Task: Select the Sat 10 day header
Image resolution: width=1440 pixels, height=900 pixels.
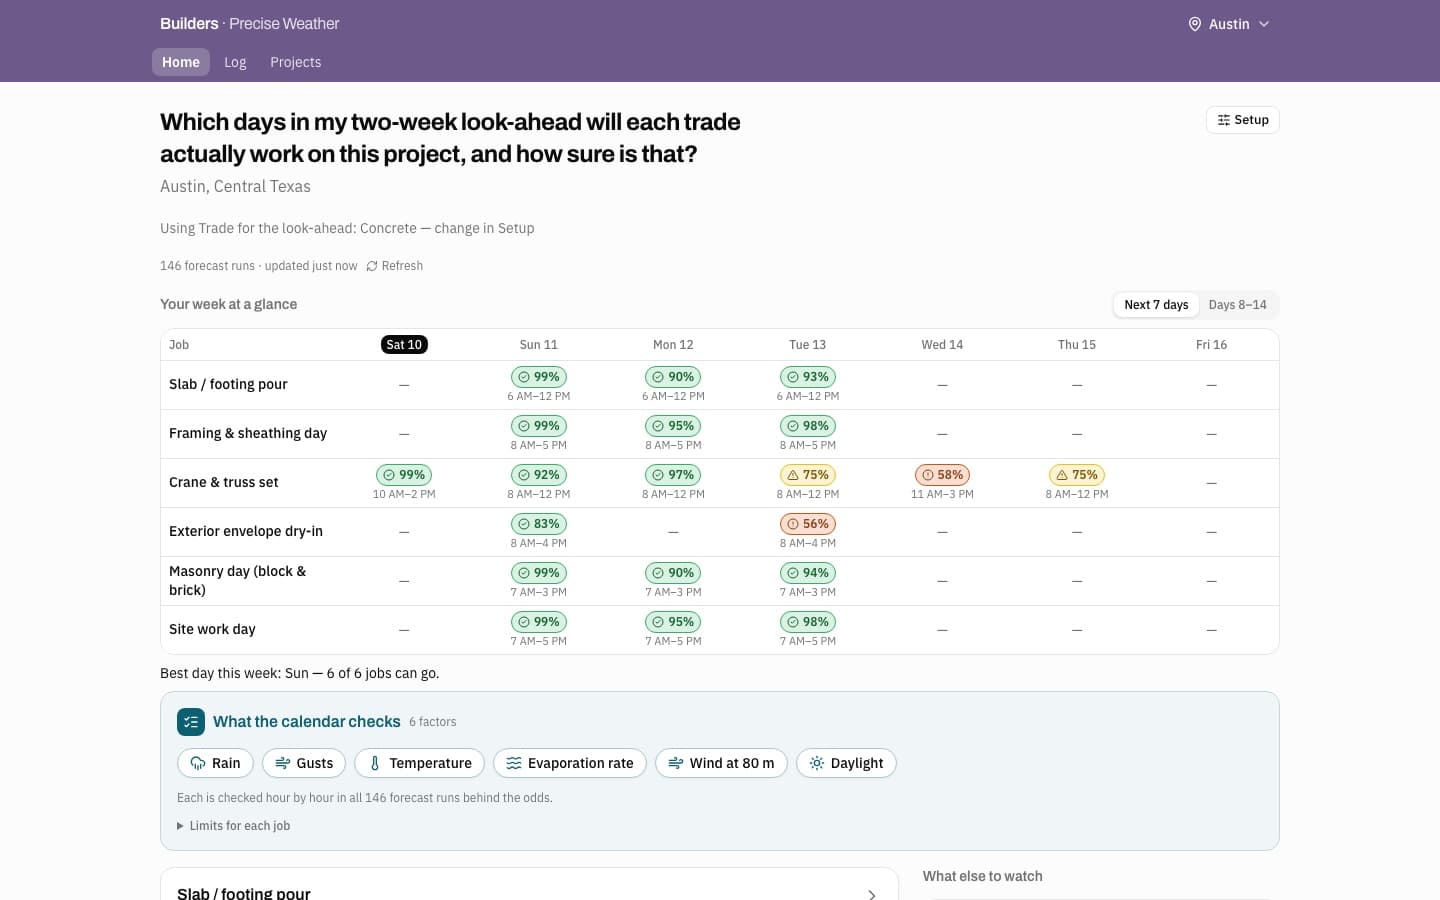Action: [404, 345]
